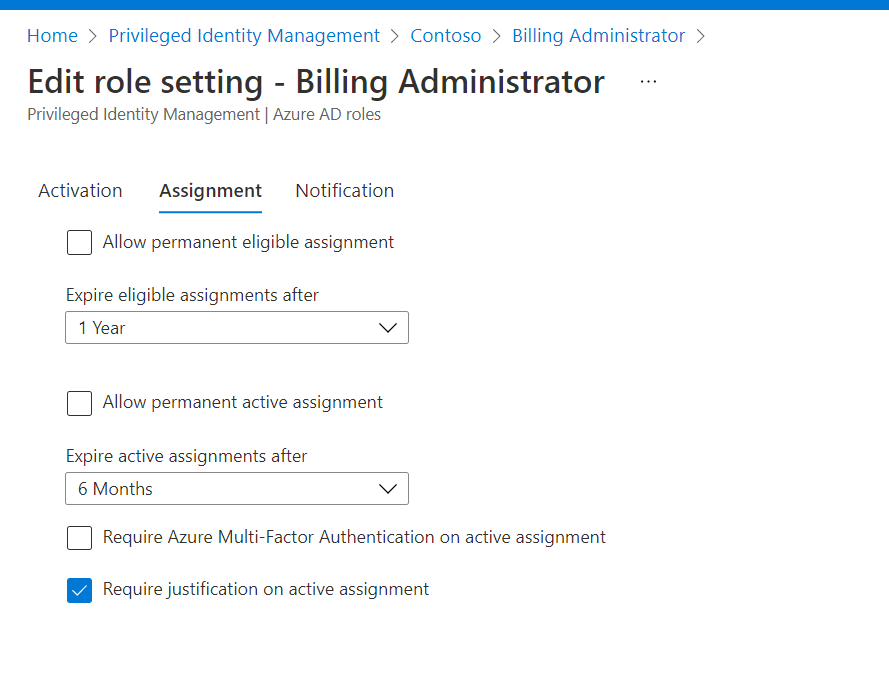Viewport: 889px width, 675px height.
Task: Check Allow permanent active assignment
Action: [x=80, y=403]
